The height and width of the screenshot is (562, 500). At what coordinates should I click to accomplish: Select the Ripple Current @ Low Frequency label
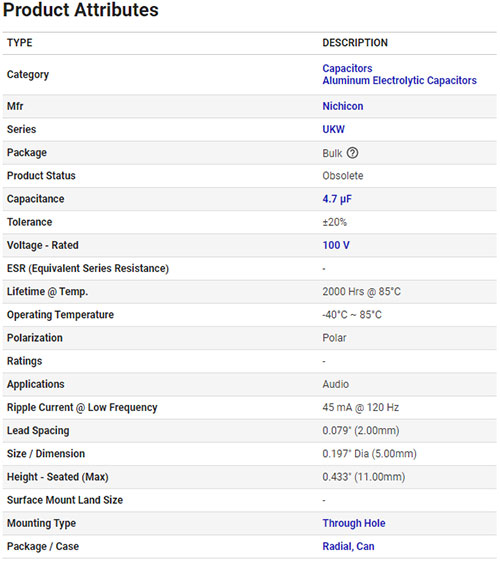(82, 408)
